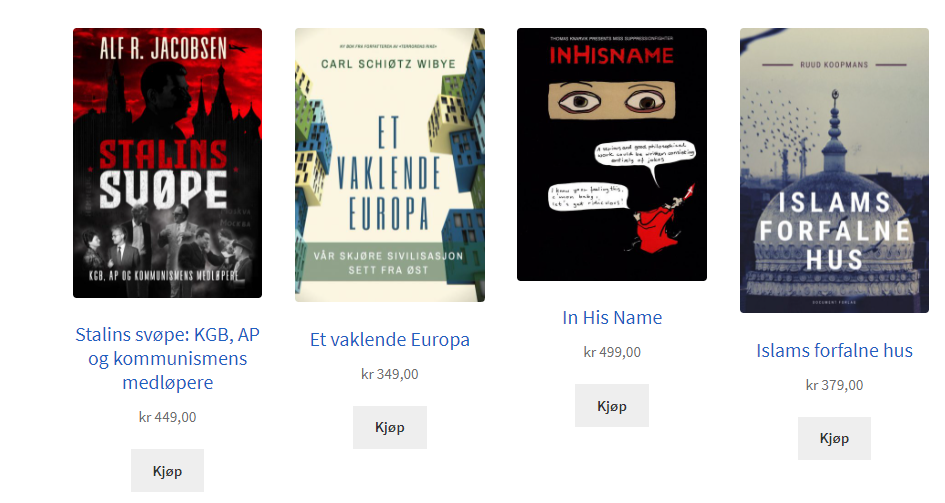Image resolution: width=945 pixels, height=503 pixels.
Task: Follow the 'In His Name' title link
Action: tap(612, 317)
